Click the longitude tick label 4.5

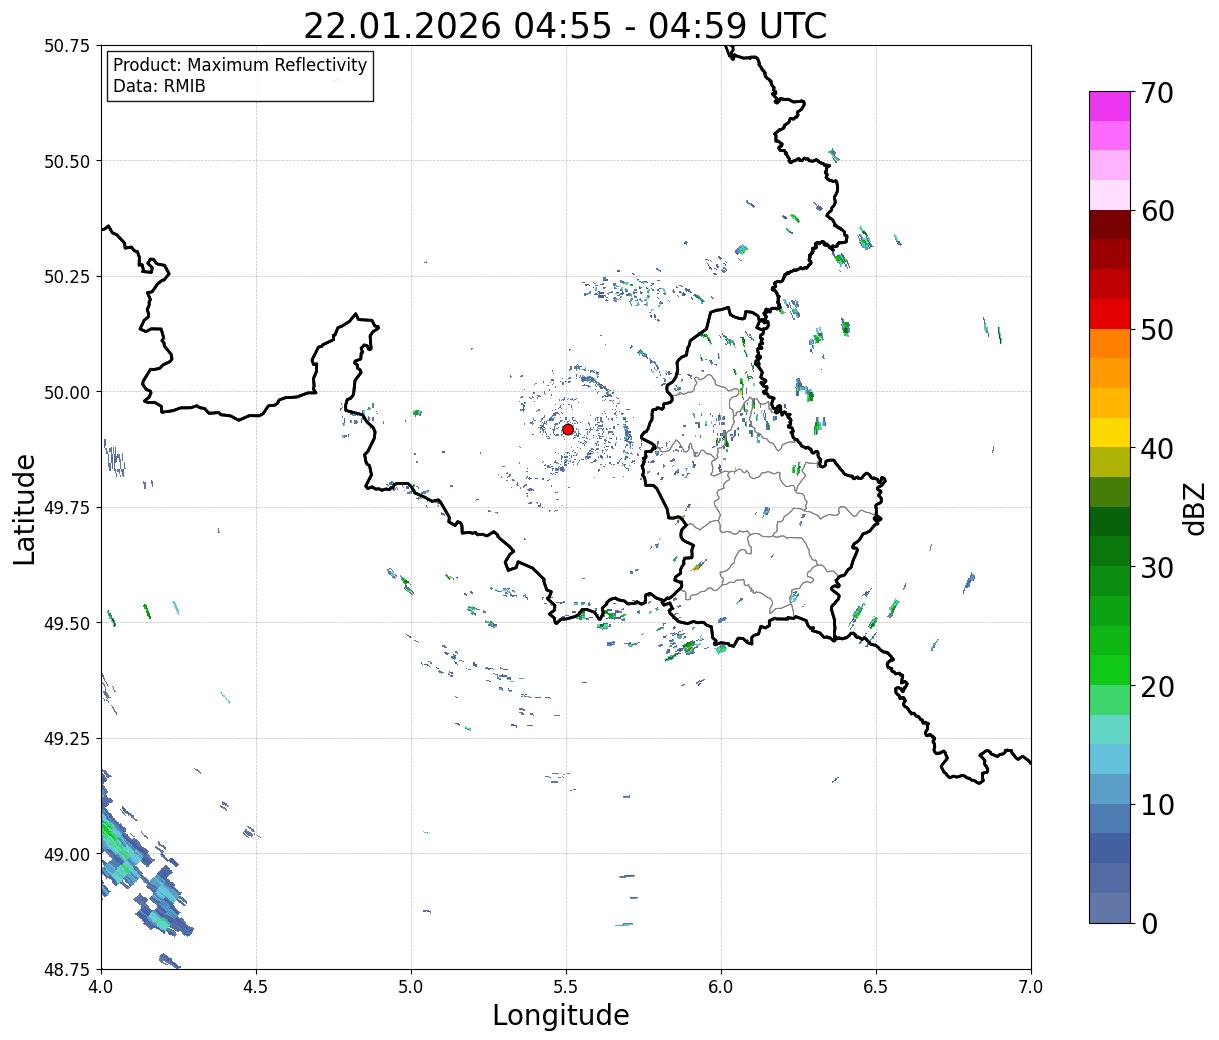point(256,987)
